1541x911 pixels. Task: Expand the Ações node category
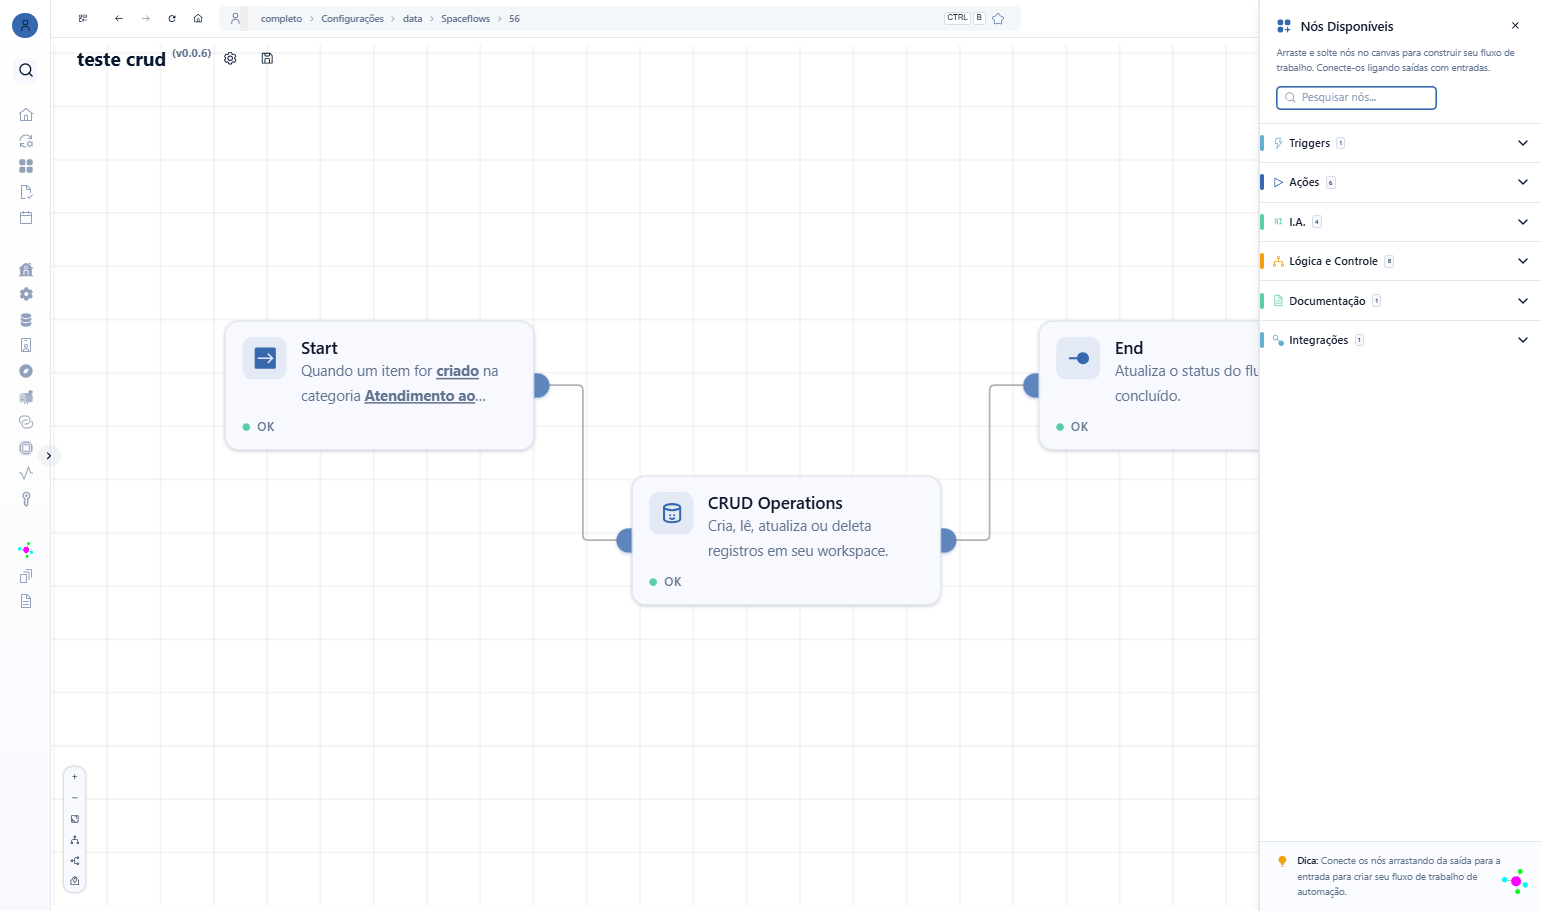tap(1400, 182)
